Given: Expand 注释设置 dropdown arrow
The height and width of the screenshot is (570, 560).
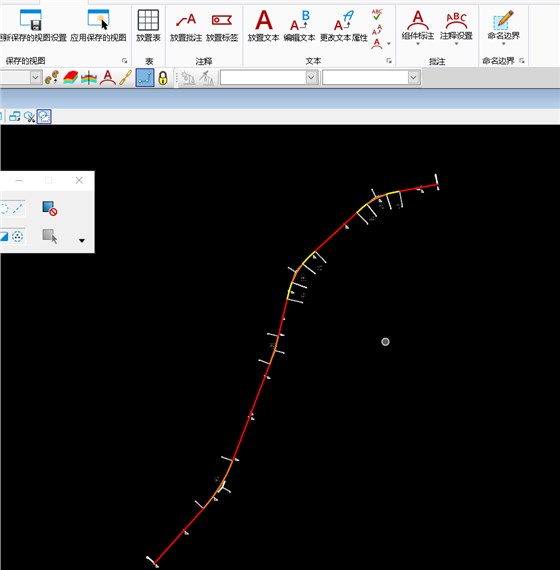Looking at the screenshot, I should (456, 44).
